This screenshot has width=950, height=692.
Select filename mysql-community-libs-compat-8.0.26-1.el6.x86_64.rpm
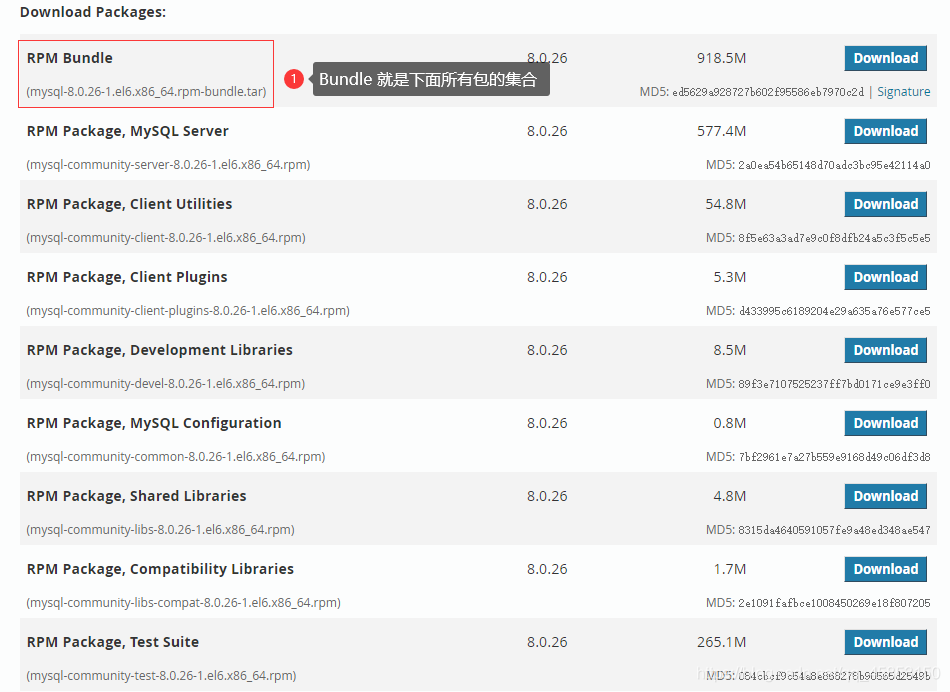point(184,603)
